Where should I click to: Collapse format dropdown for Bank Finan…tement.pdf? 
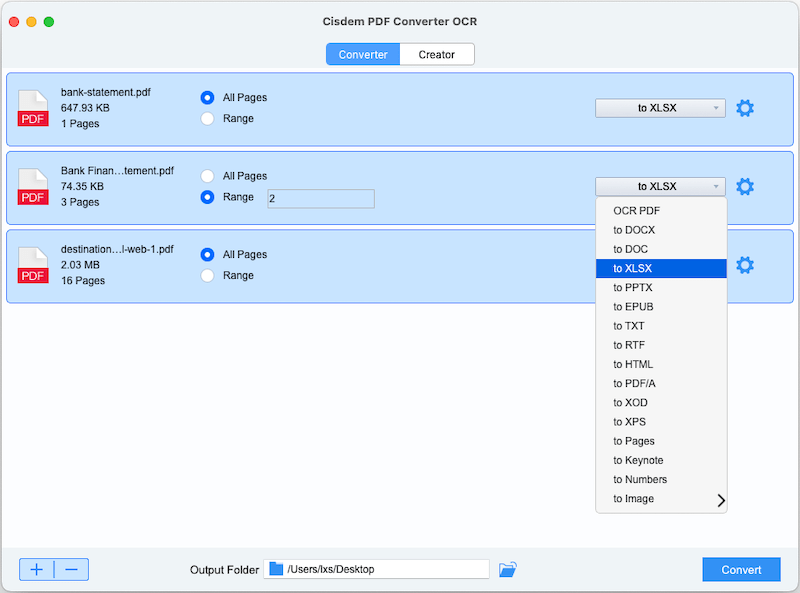660,187
